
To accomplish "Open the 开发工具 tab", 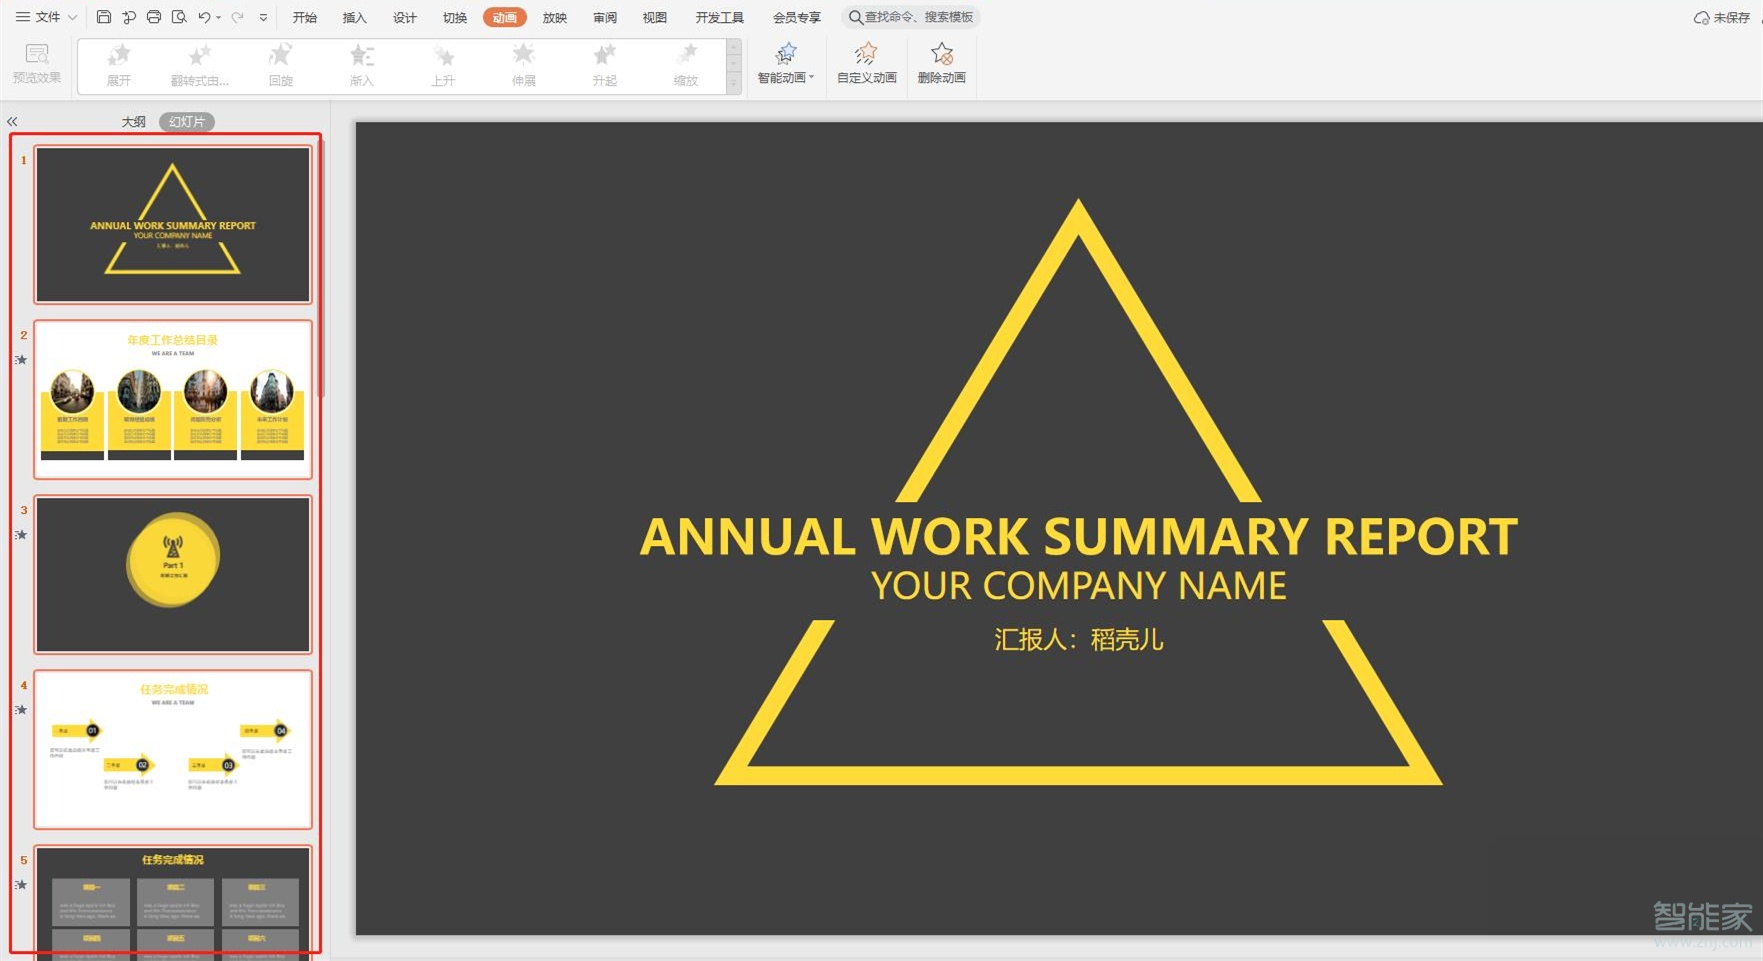I will (x=720, y=17).
